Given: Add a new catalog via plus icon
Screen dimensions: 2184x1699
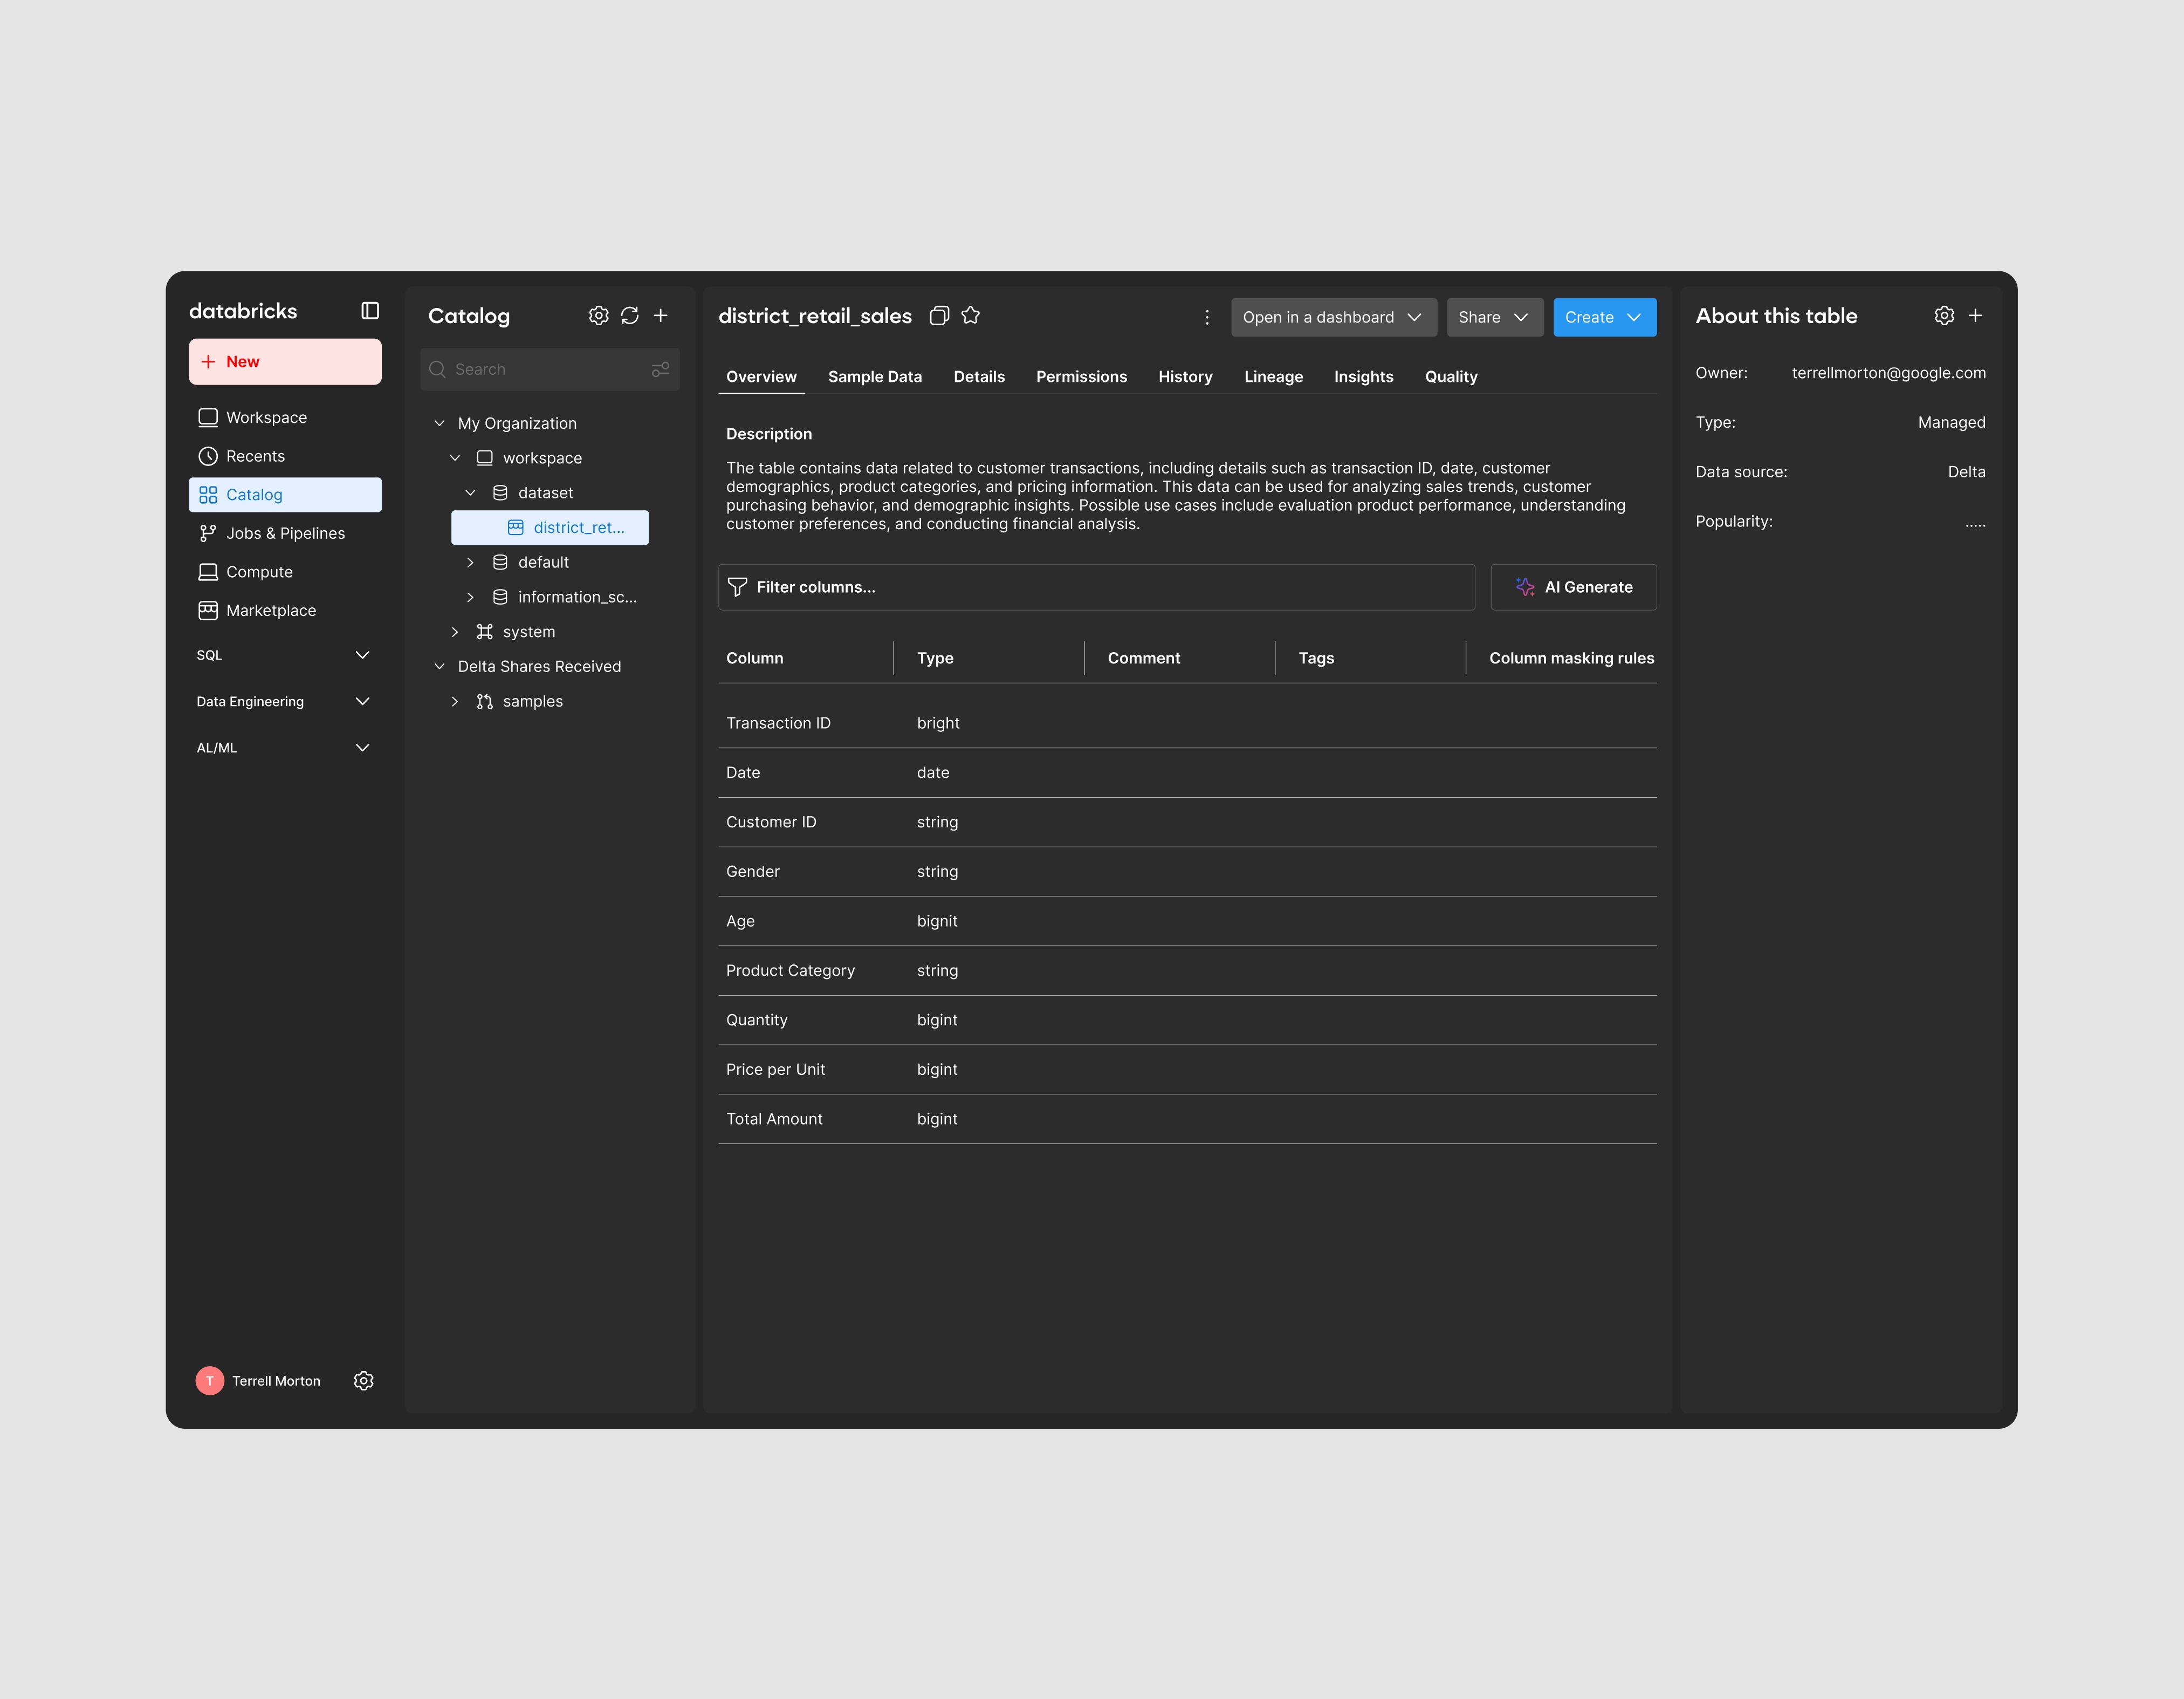Looking at the screenshot, I should (x=661, y=315).
